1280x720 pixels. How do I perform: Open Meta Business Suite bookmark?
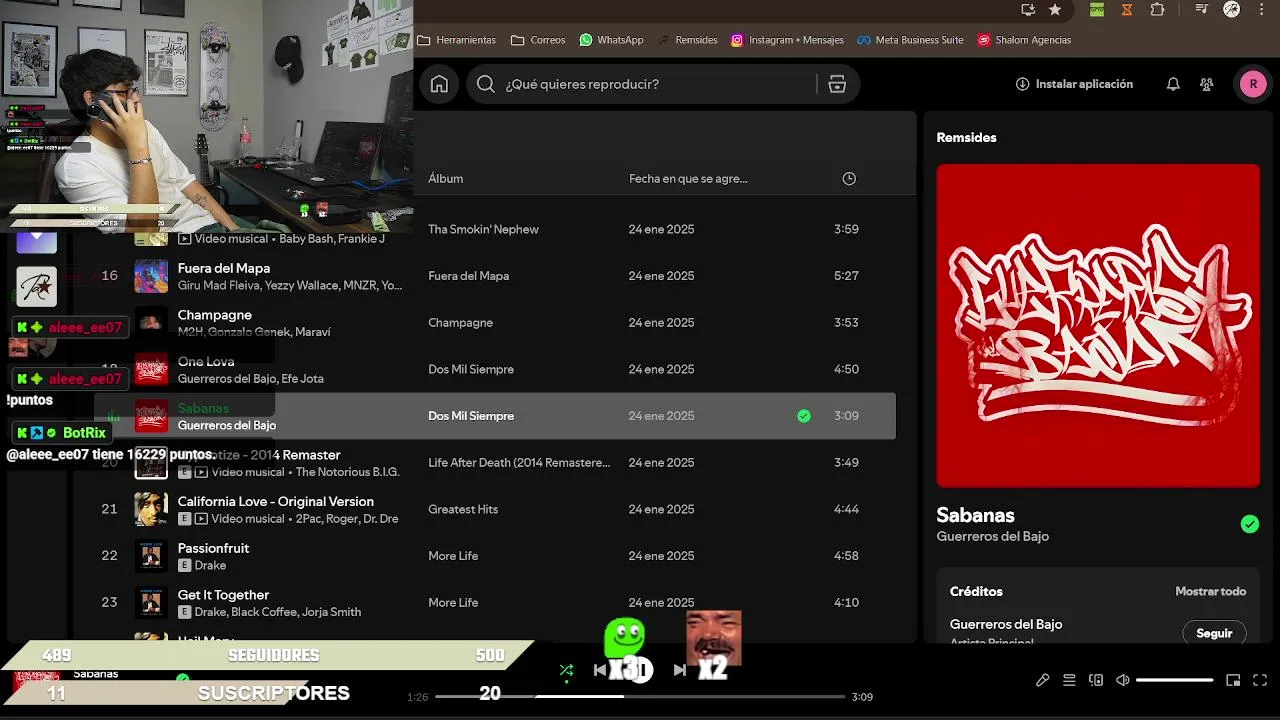[910, 40]
